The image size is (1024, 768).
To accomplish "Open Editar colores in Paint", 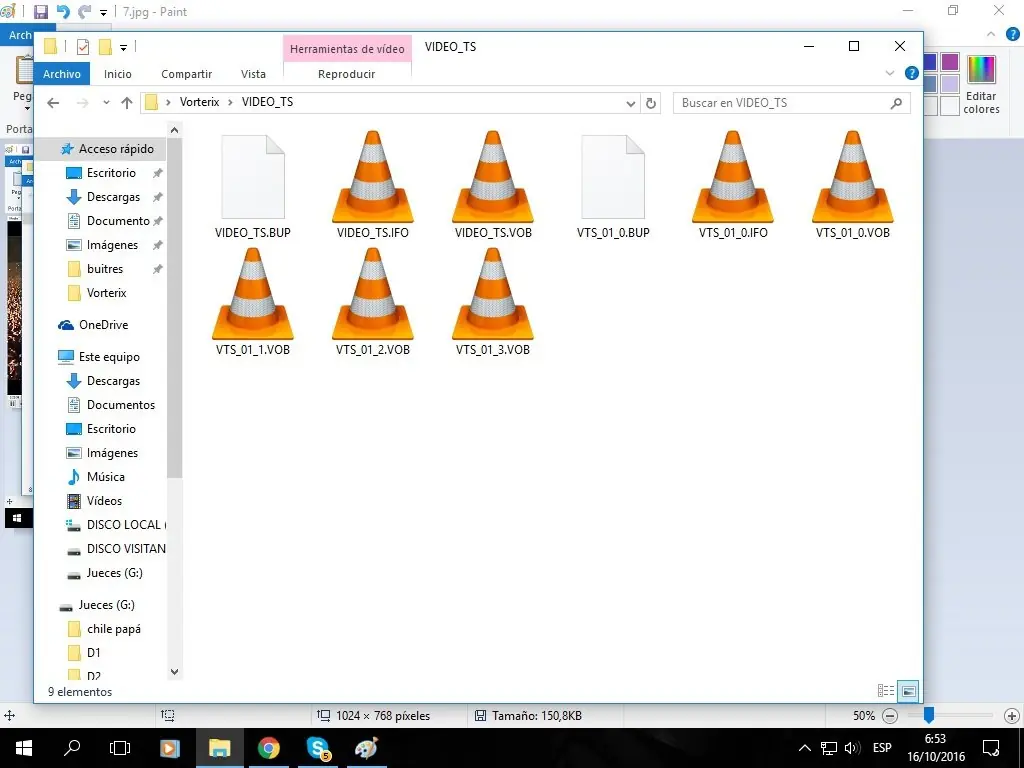I will pyautogui.click(x=981, y=85).
